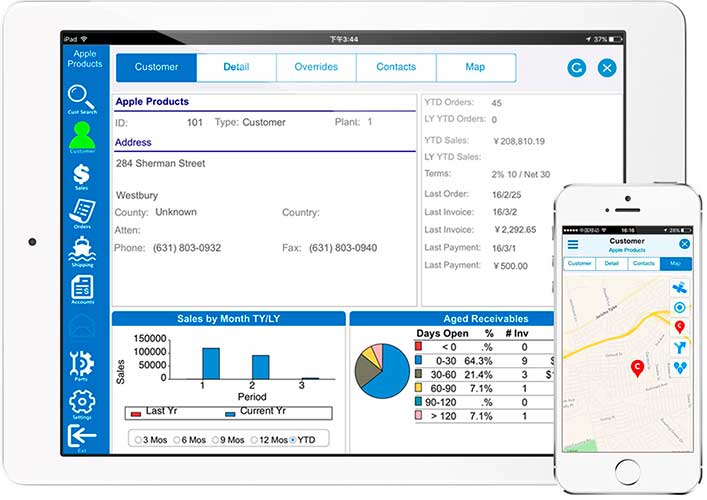Screen dimensions: 707x500
Task: Click the YTD Sales value ¥208,810.19
Action: 519,142
